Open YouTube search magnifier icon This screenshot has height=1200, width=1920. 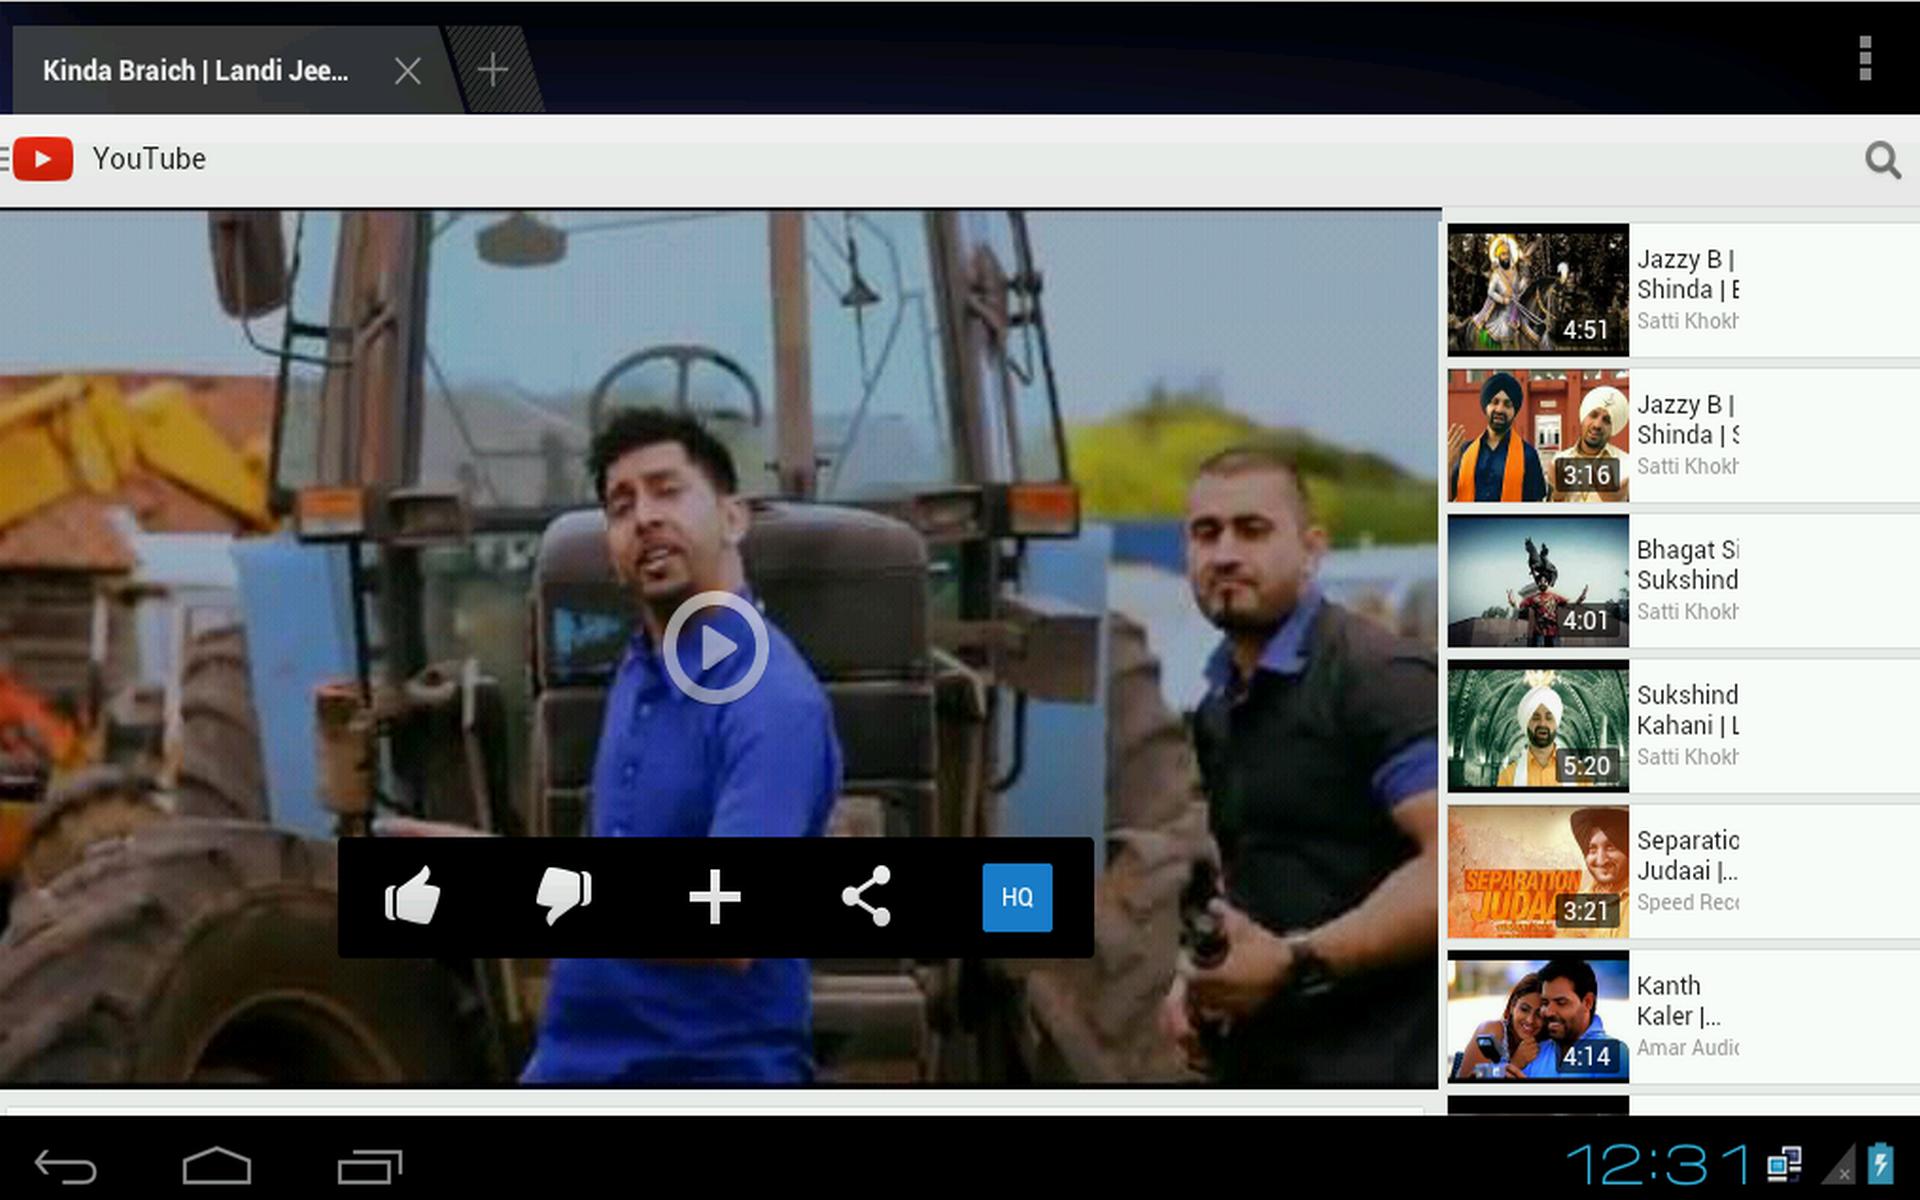[1882, 160]
